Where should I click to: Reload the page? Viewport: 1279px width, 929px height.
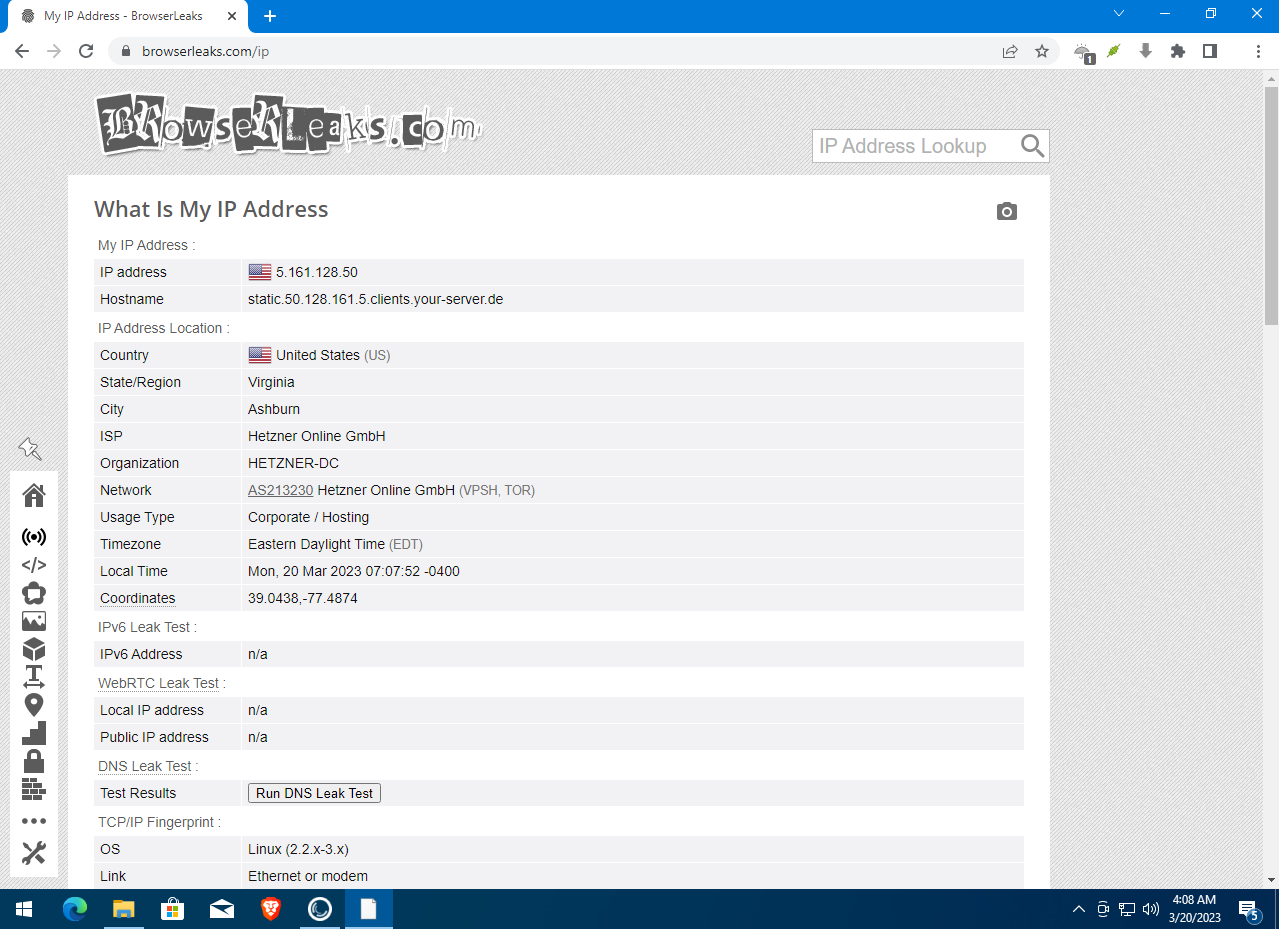[86, 51]
